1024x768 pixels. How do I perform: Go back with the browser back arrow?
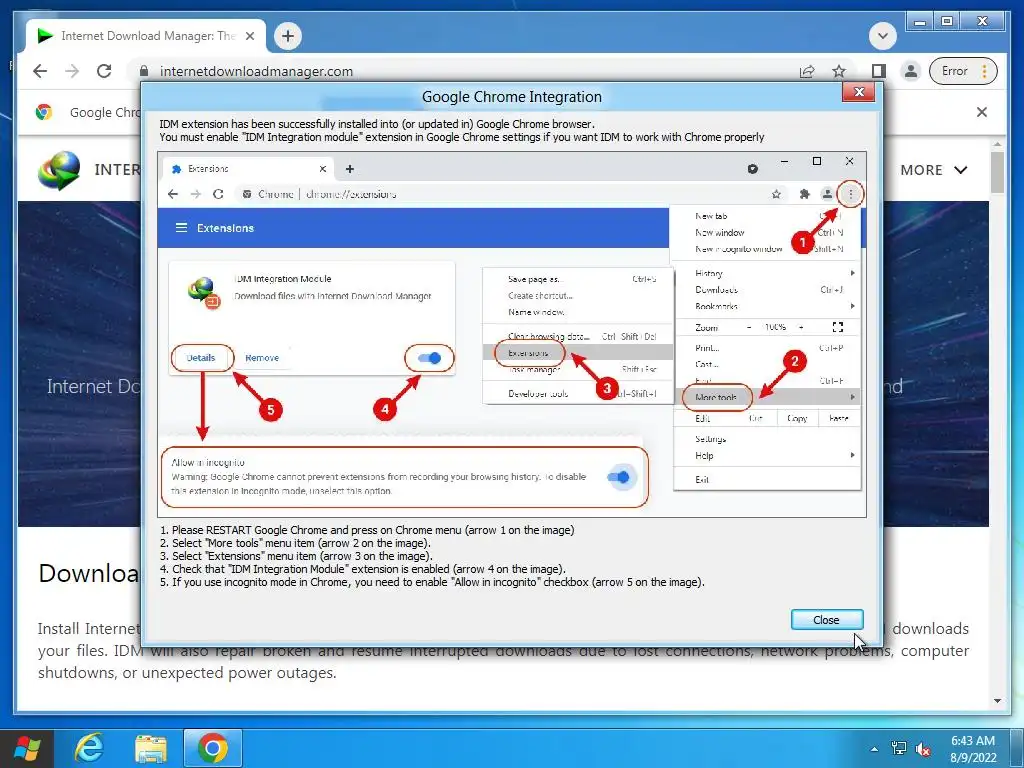40,71
